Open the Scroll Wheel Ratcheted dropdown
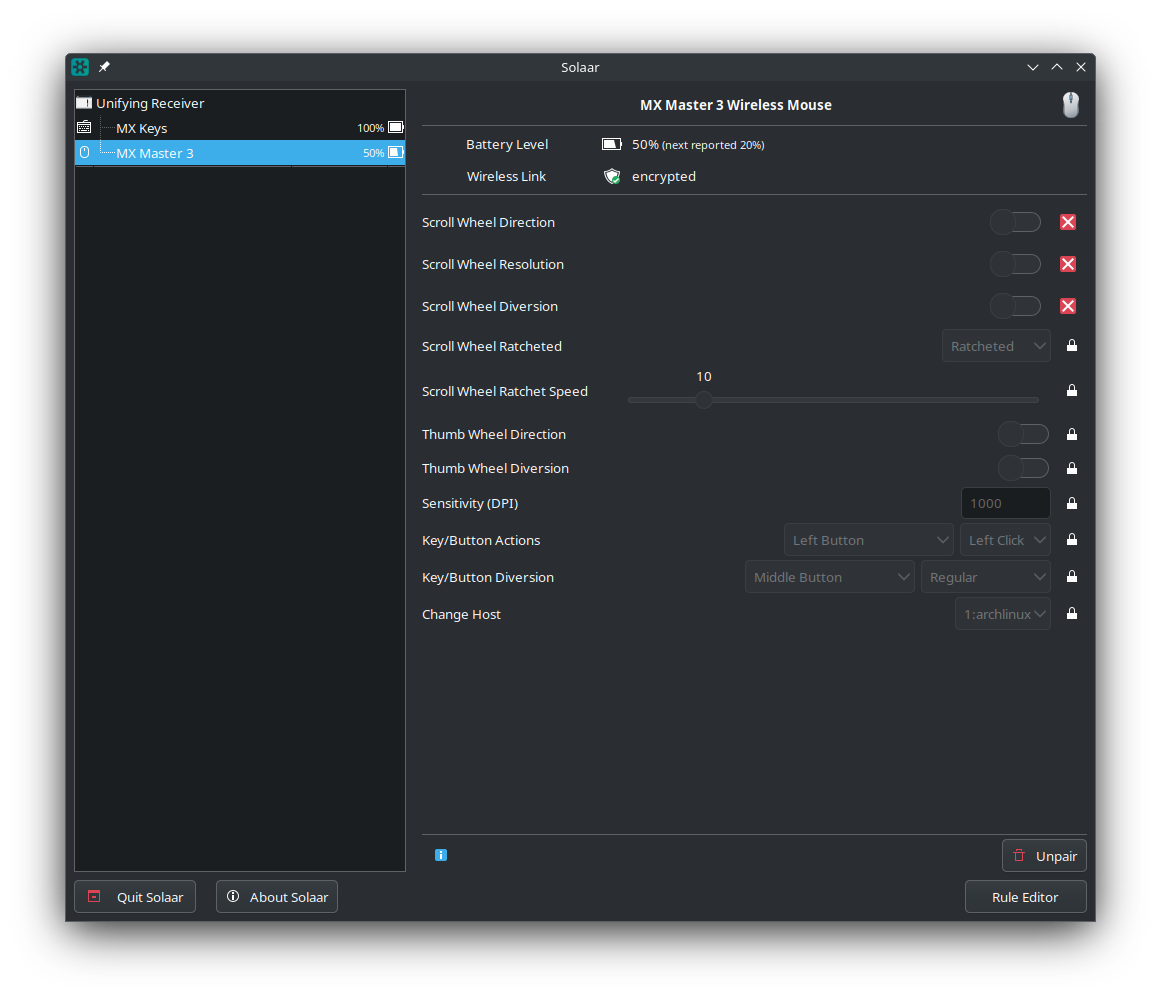The height and width of the screenshot is (999, 1161). (996, 346)
